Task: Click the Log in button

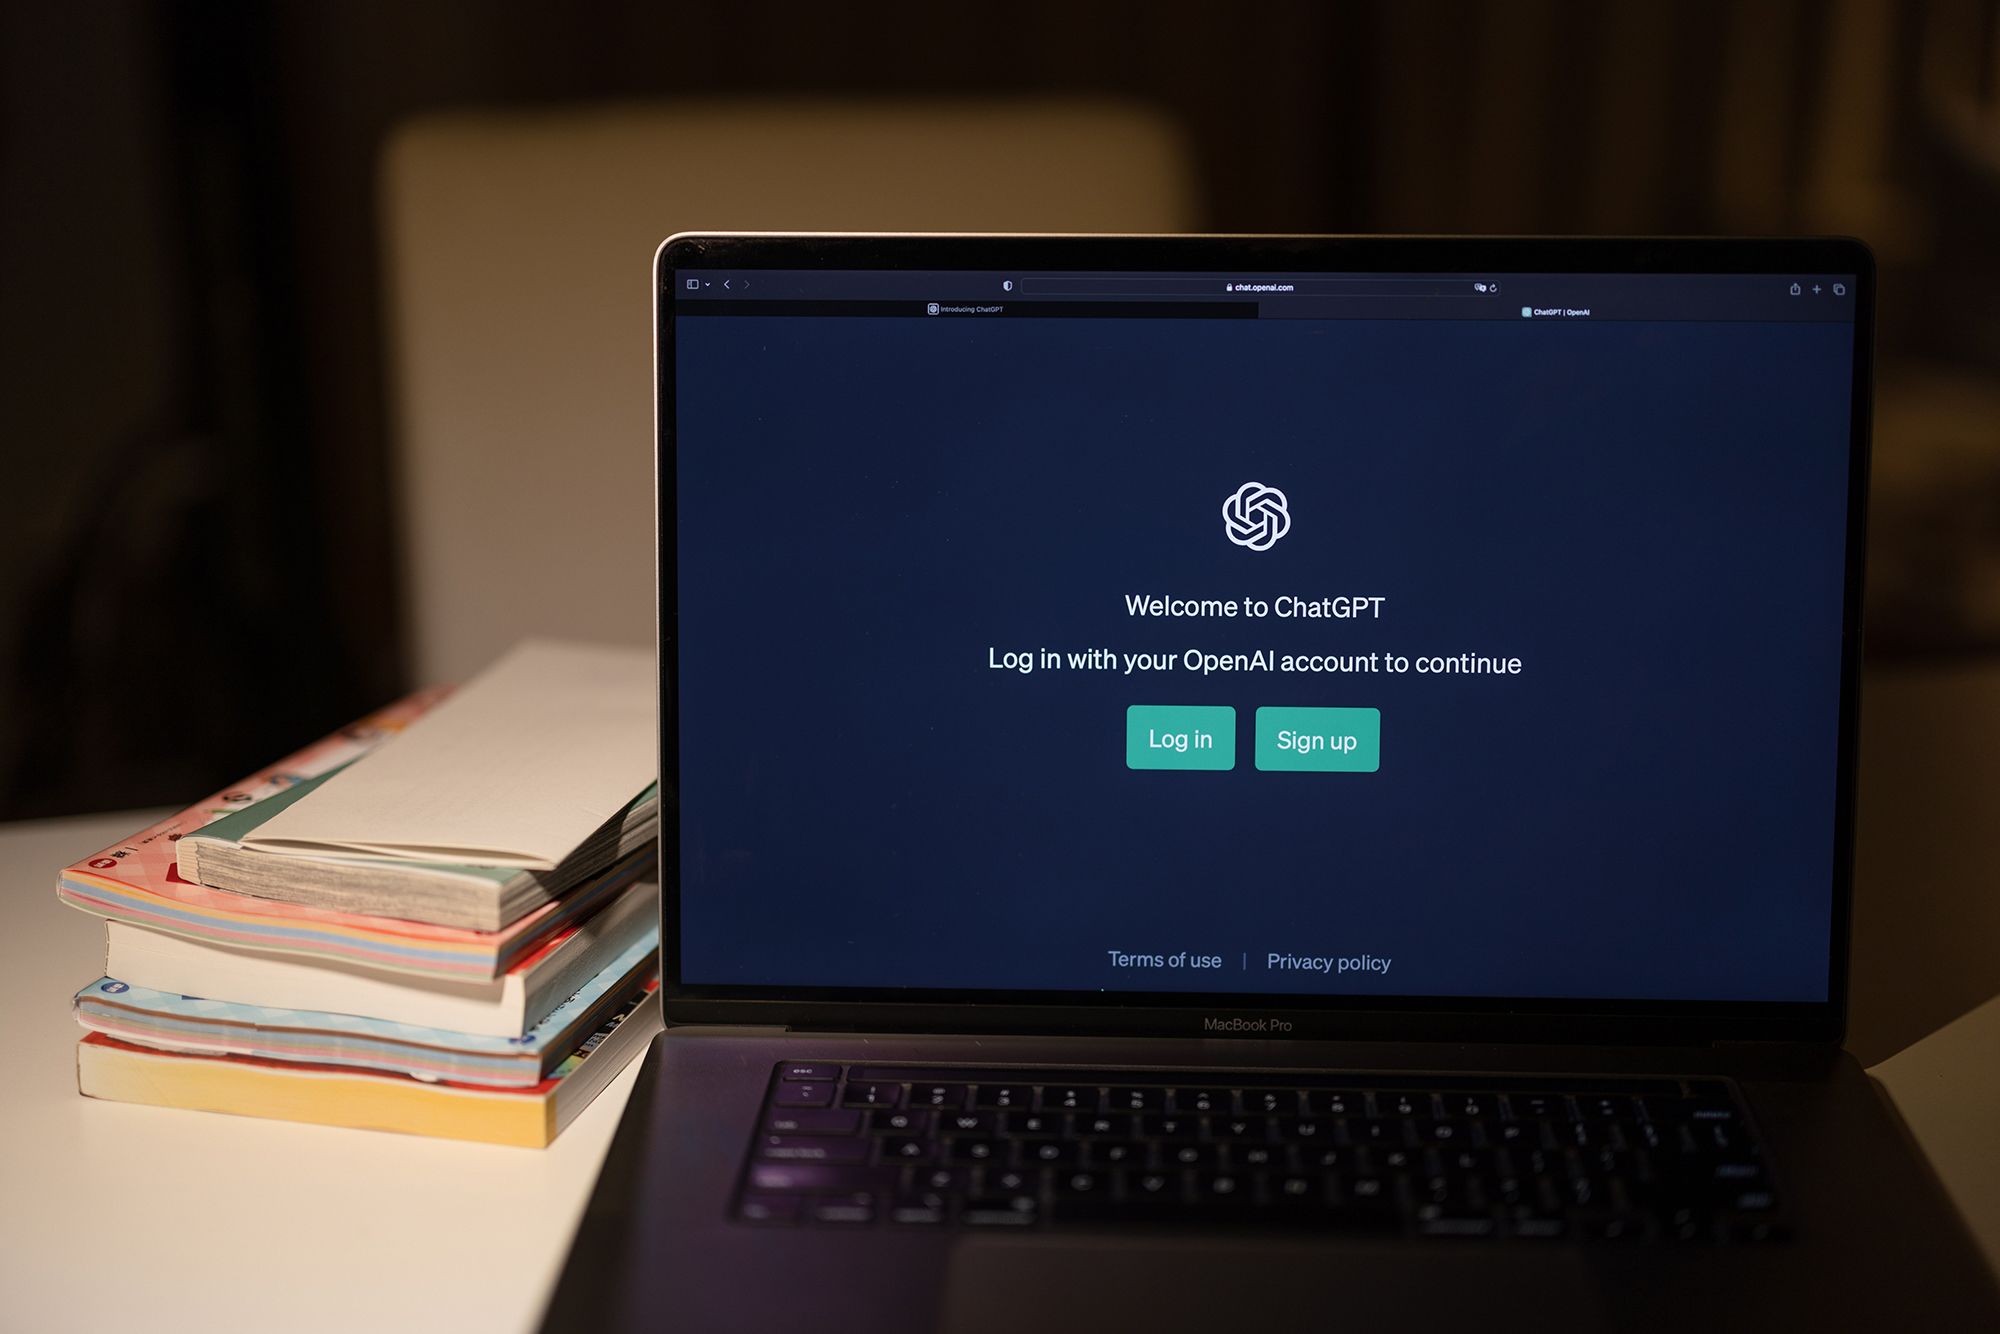Action: pyautogui.click(x=1182, y=740)
